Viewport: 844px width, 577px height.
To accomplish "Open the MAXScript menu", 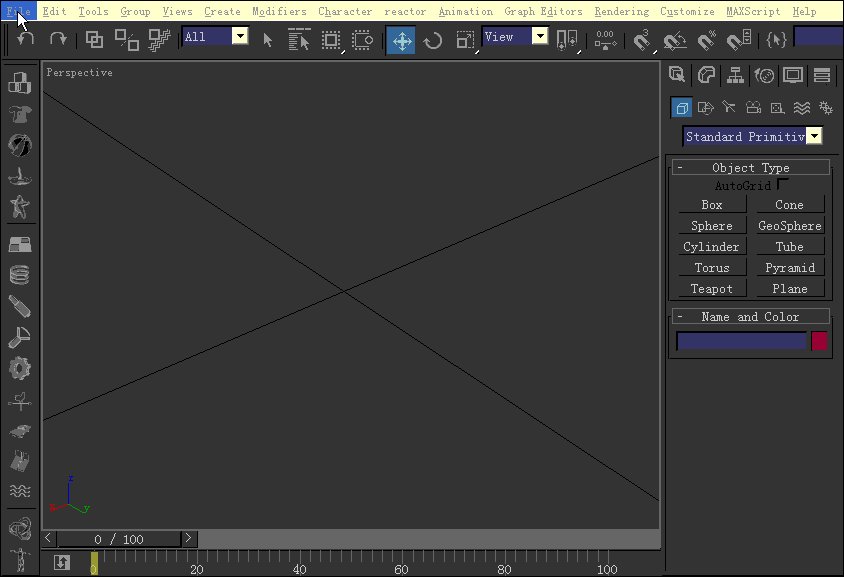I will (x=753, y=11).
